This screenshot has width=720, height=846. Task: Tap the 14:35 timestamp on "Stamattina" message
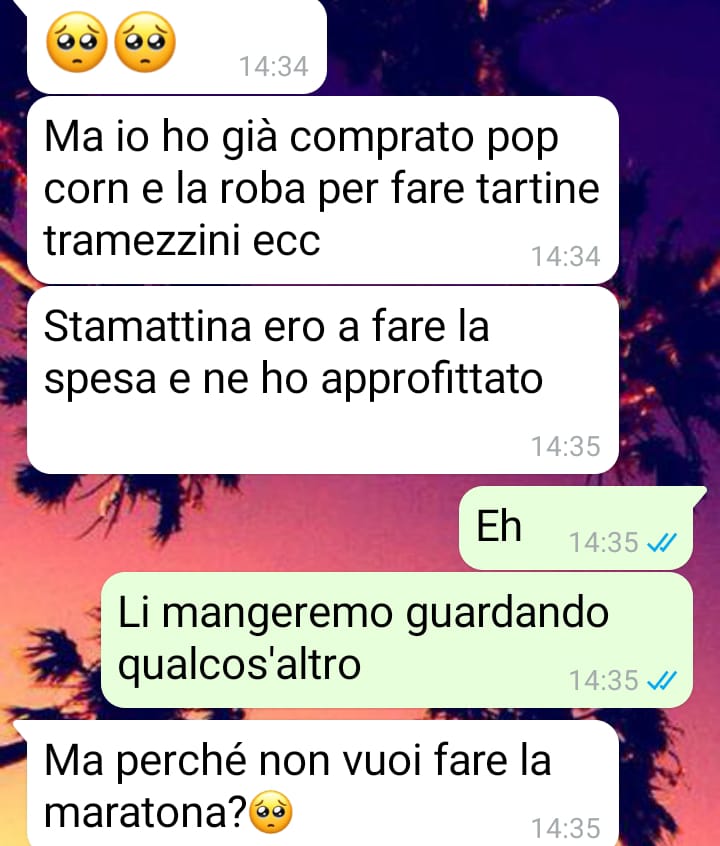tap(566, 447)
